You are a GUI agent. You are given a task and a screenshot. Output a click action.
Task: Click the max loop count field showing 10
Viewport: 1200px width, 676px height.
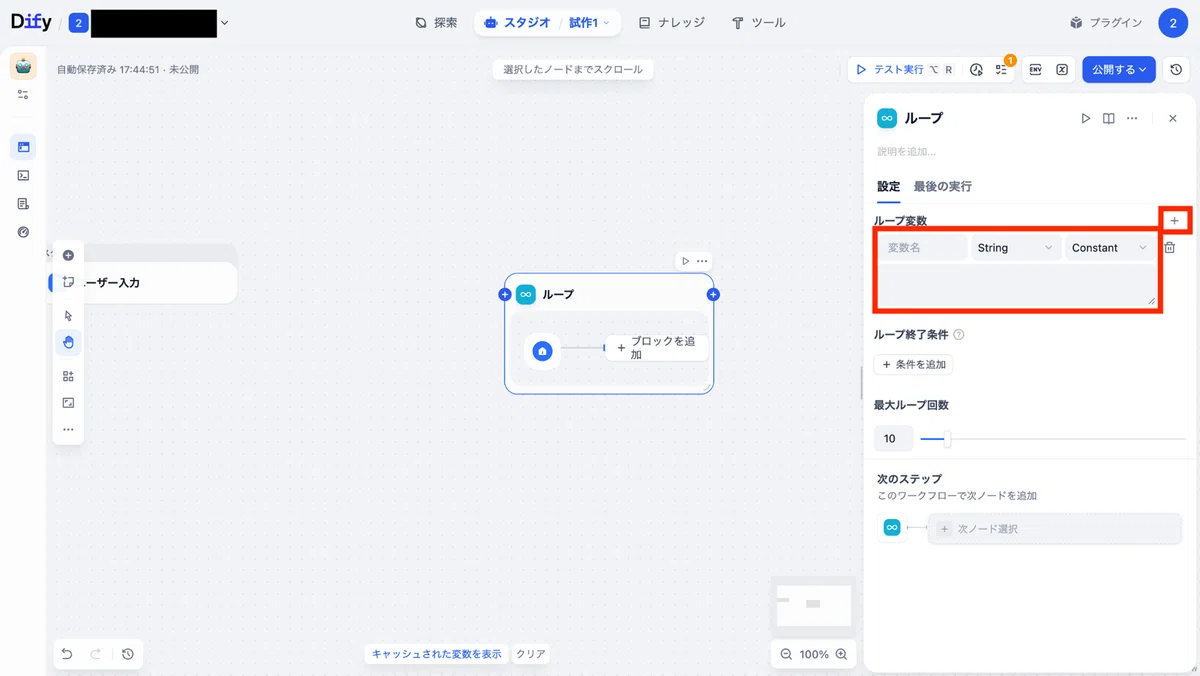(x=893, y=438)
